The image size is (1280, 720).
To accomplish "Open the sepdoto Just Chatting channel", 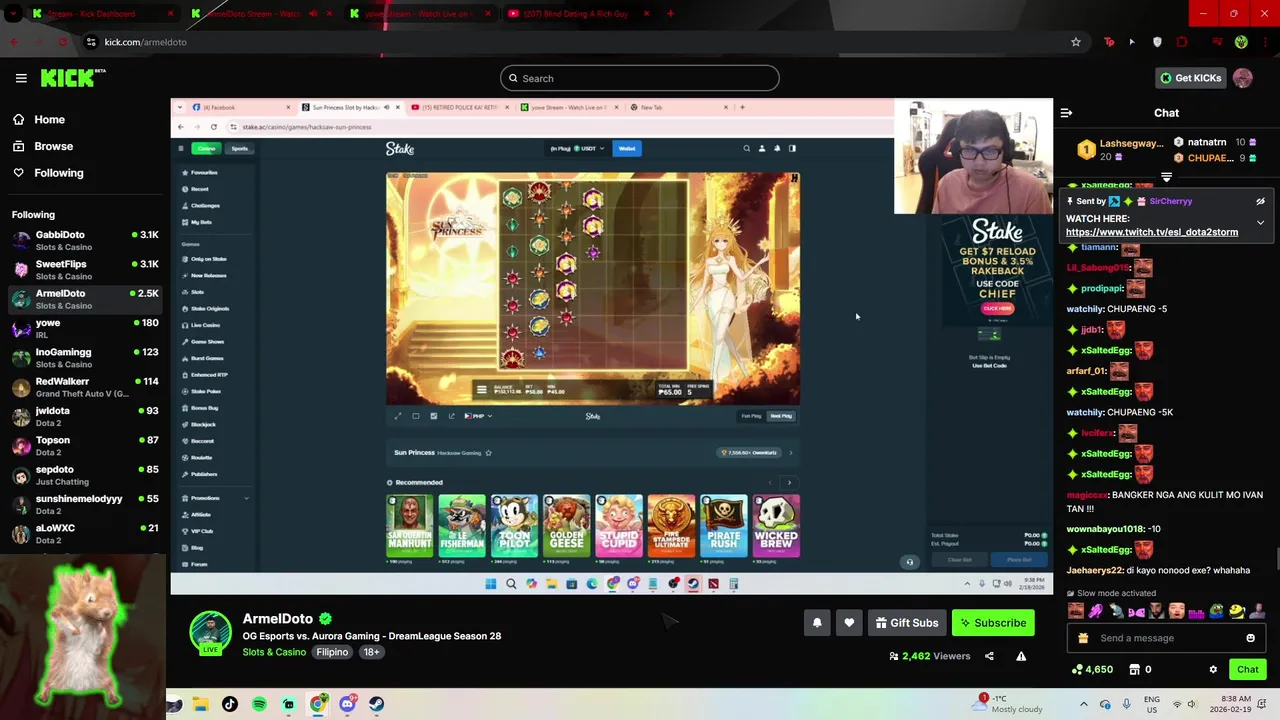I will coord(85,475).
